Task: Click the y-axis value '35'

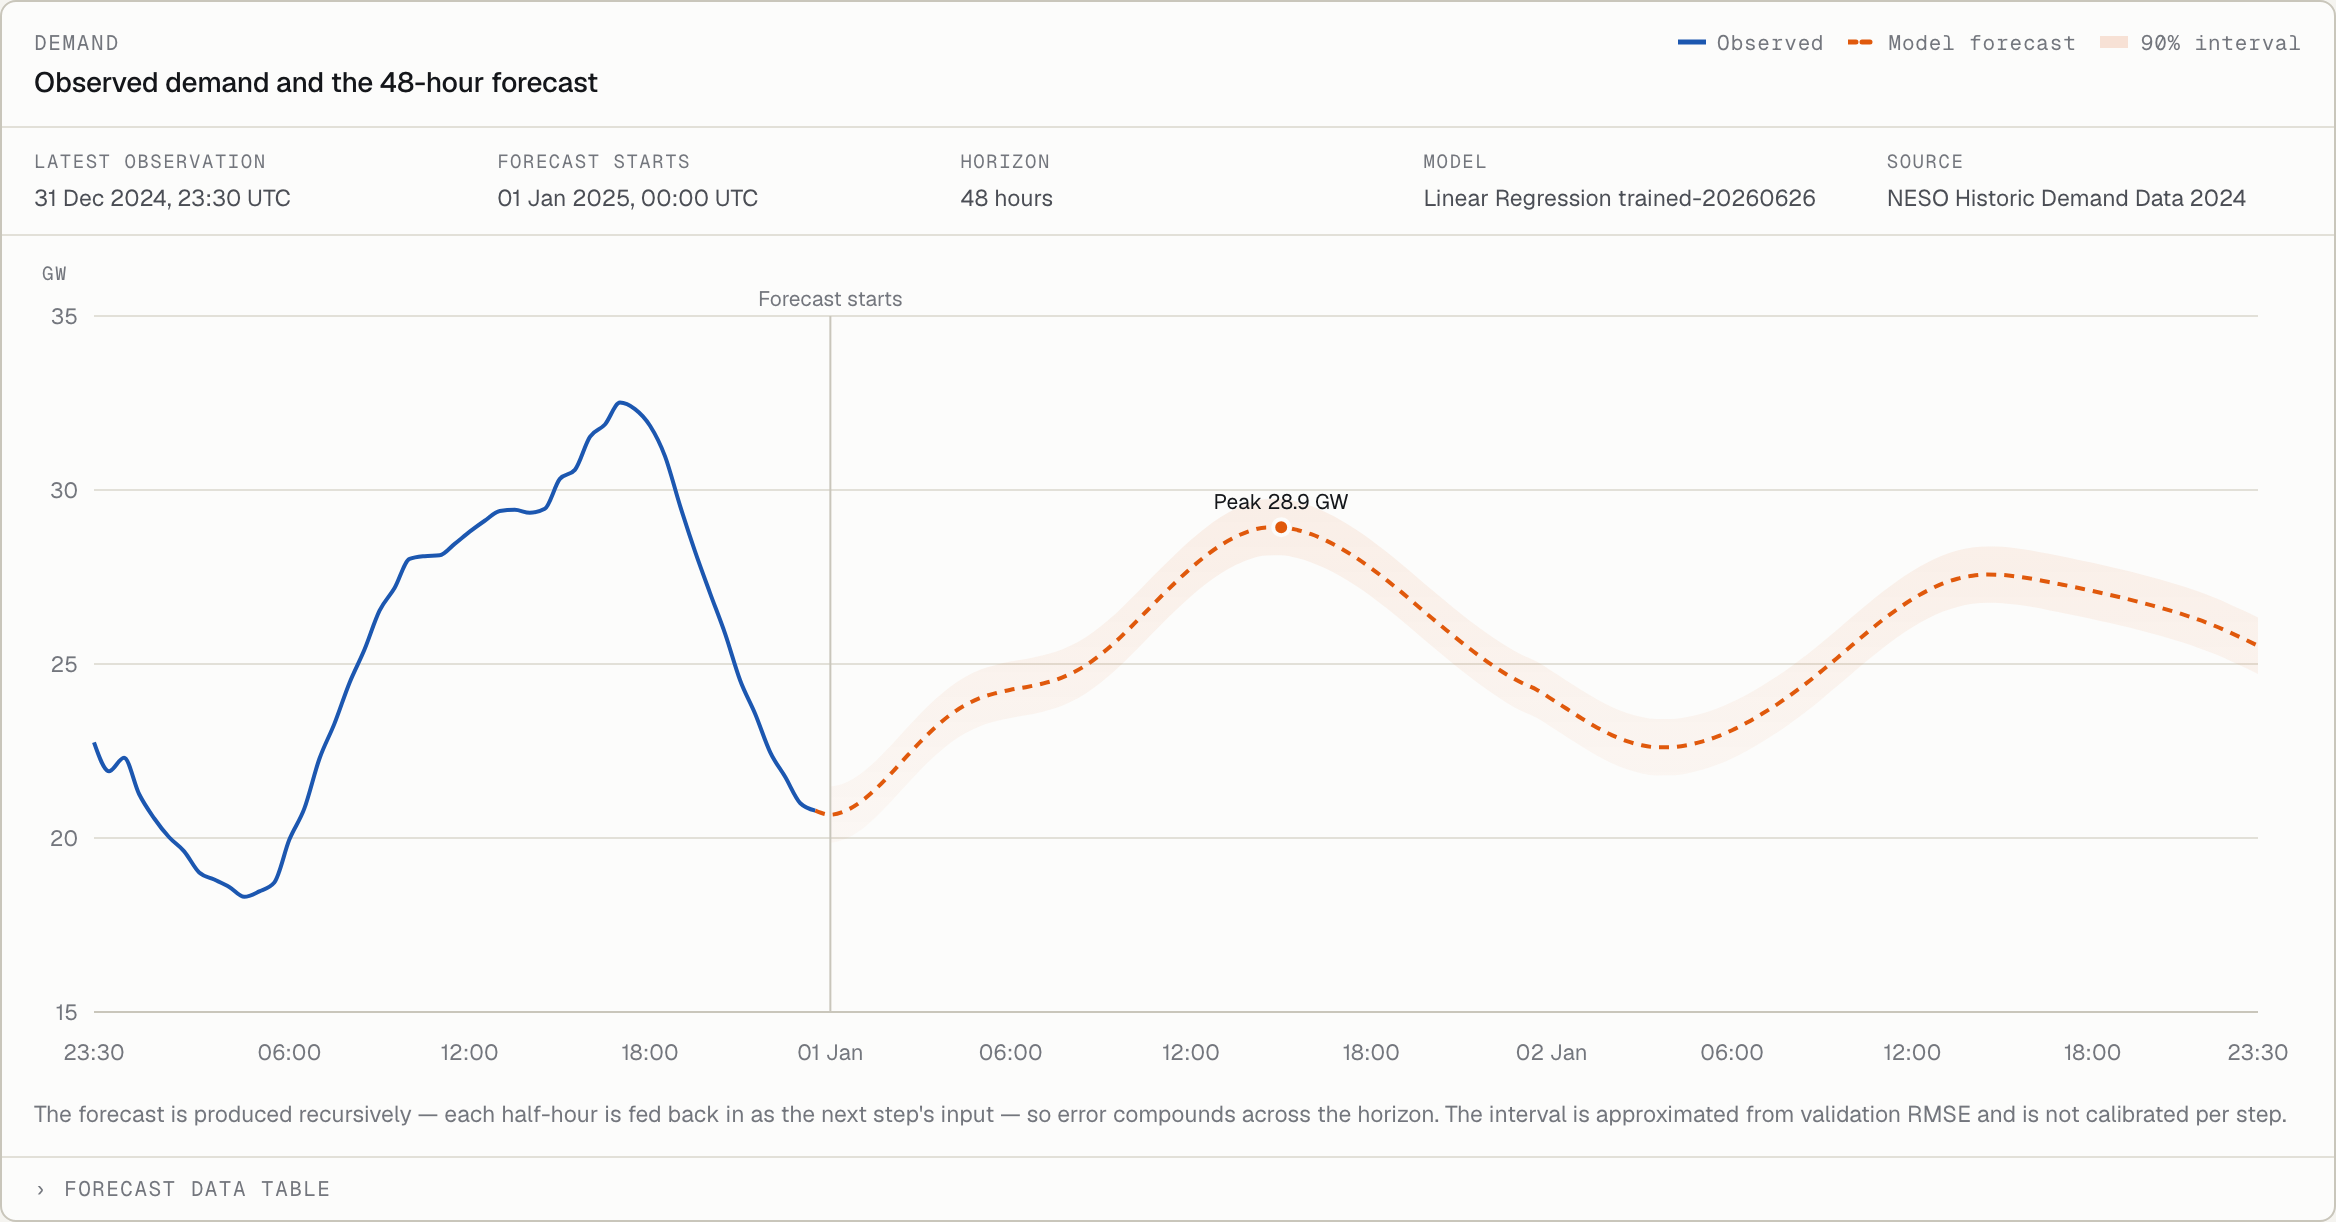Action: tap(64, 316)
